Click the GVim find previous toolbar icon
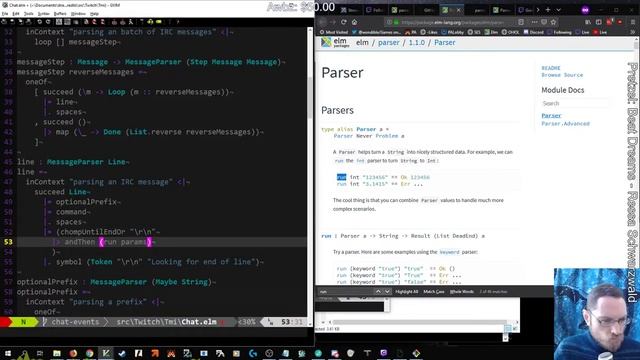640x360 pixels. 102,22
